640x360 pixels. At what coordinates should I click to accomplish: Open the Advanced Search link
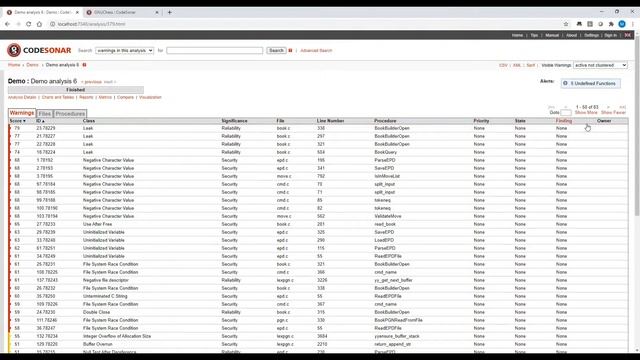click(316, 51)
